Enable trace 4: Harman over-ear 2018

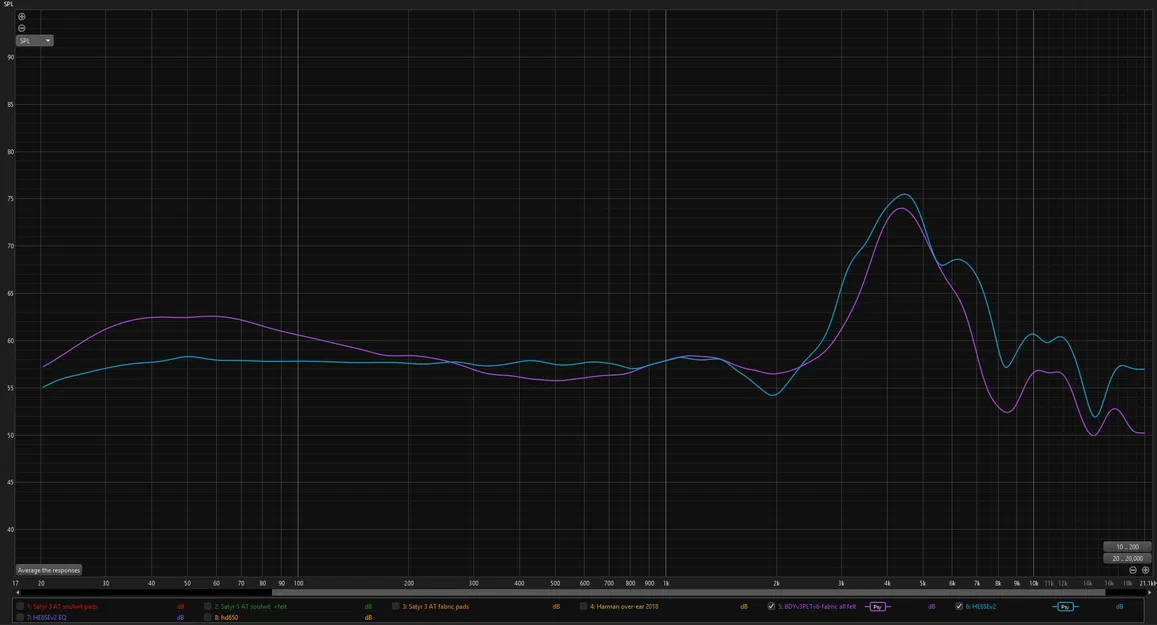[583, 607]
